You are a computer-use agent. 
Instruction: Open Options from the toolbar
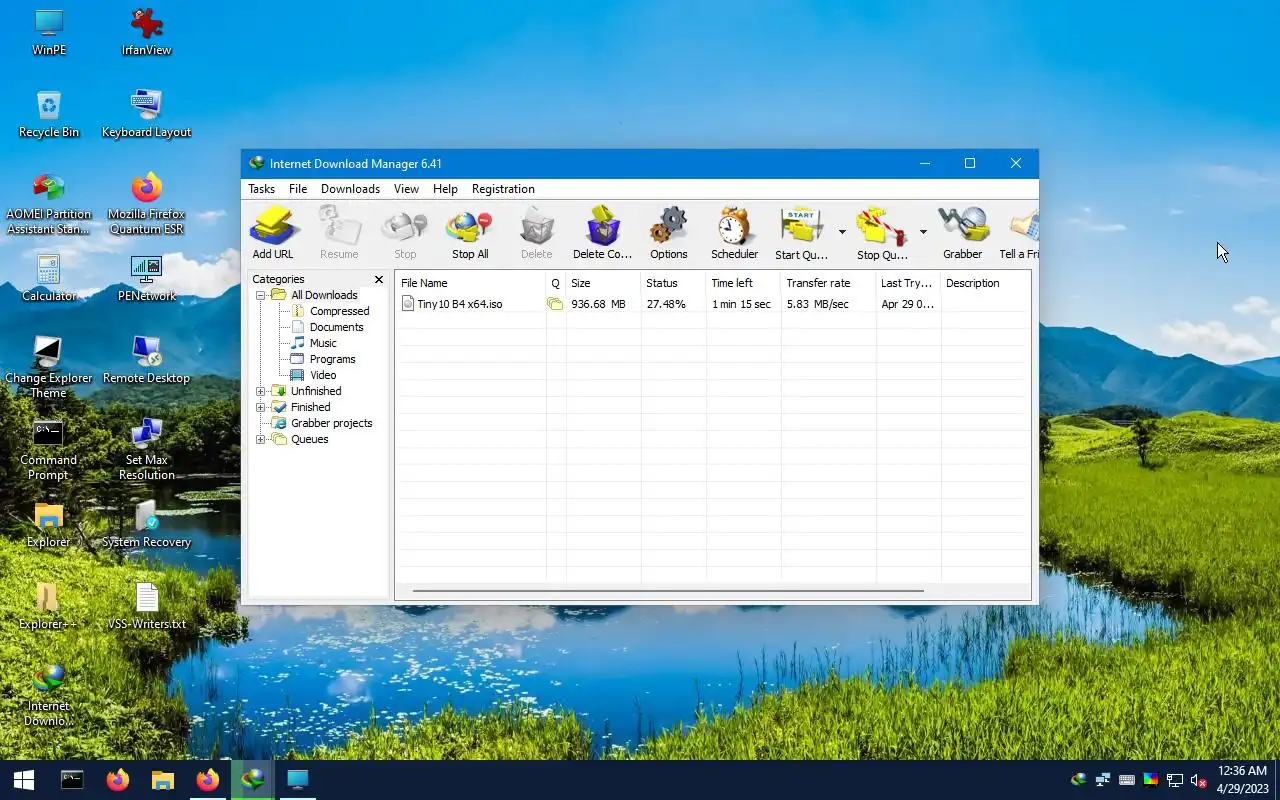[x=668, y=233]
